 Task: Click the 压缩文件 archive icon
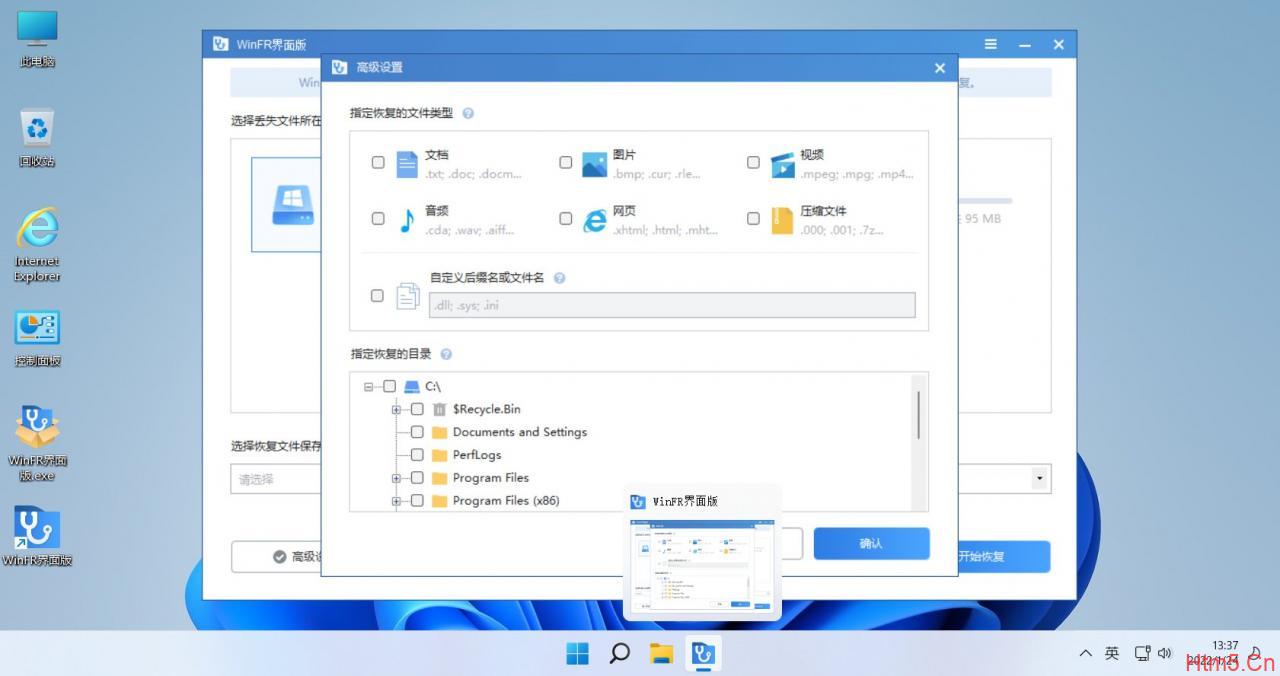pyautogui.click(x=782, y=220)
